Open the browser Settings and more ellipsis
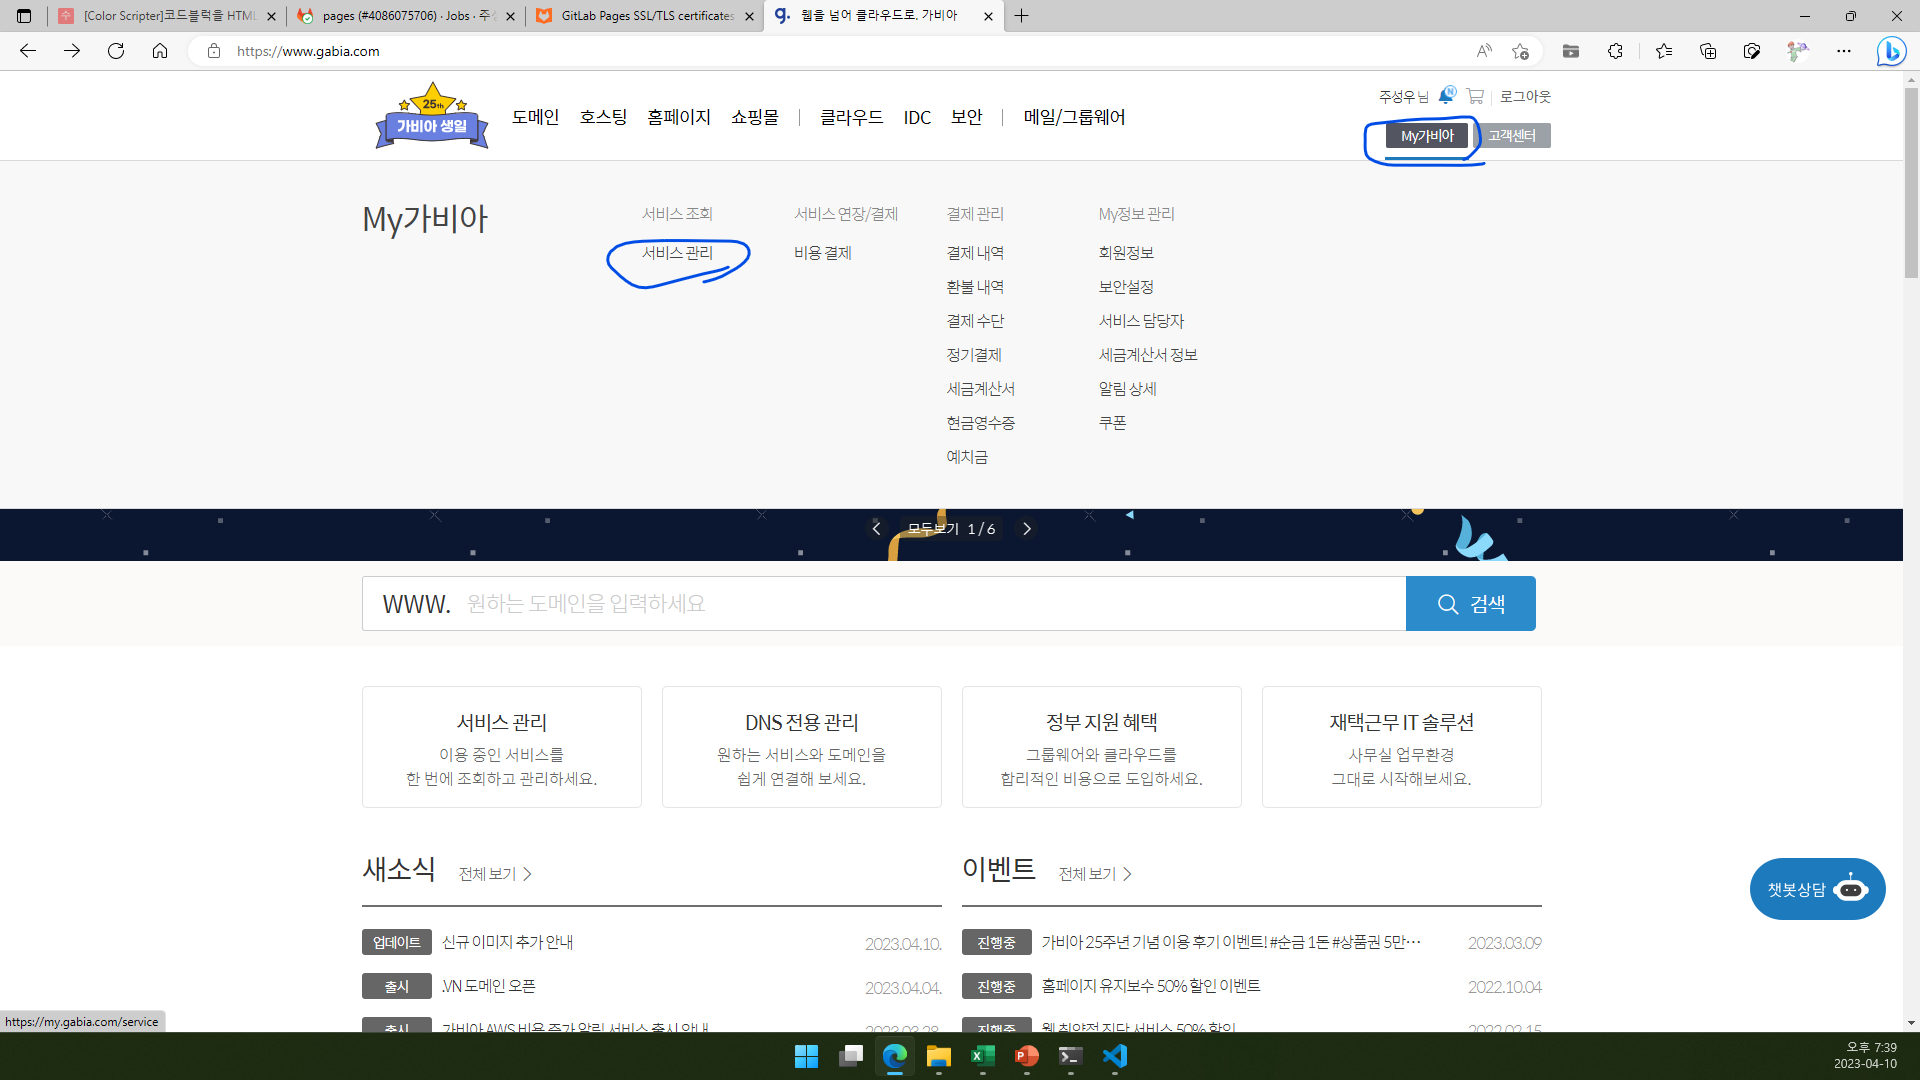This screenshot has height=1080, width=1920. [x=1844, y=51]
